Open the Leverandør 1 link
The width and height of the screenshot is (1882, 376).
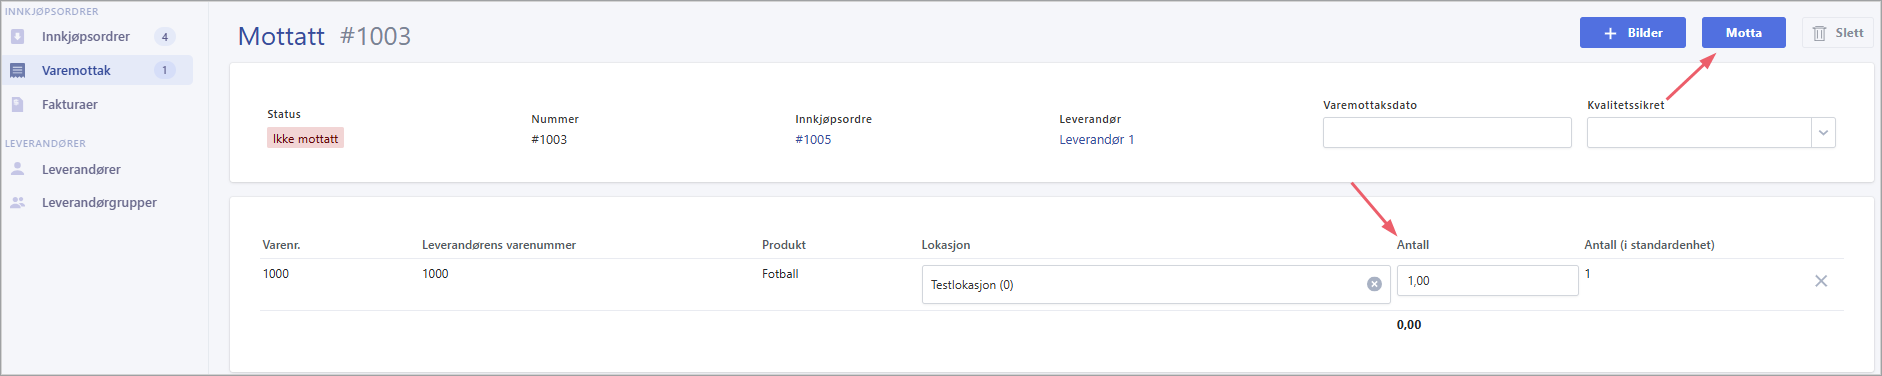[x=1097, y=139]
